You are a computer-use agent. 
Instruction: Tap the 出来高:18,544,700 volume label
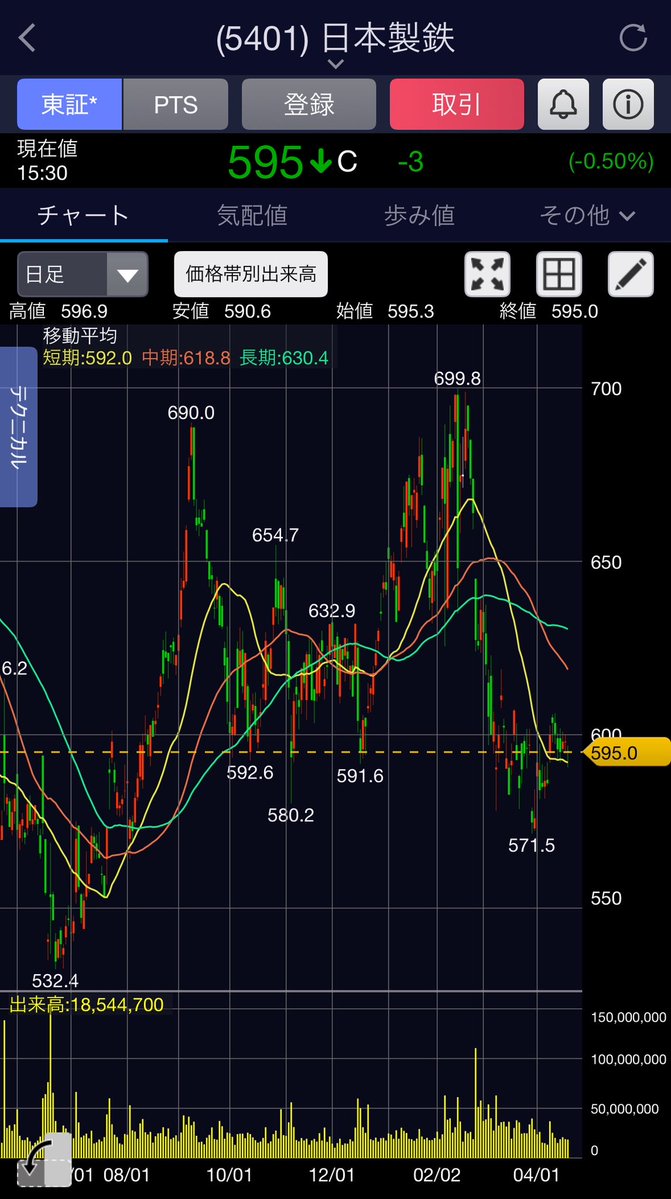point(86,1005)
